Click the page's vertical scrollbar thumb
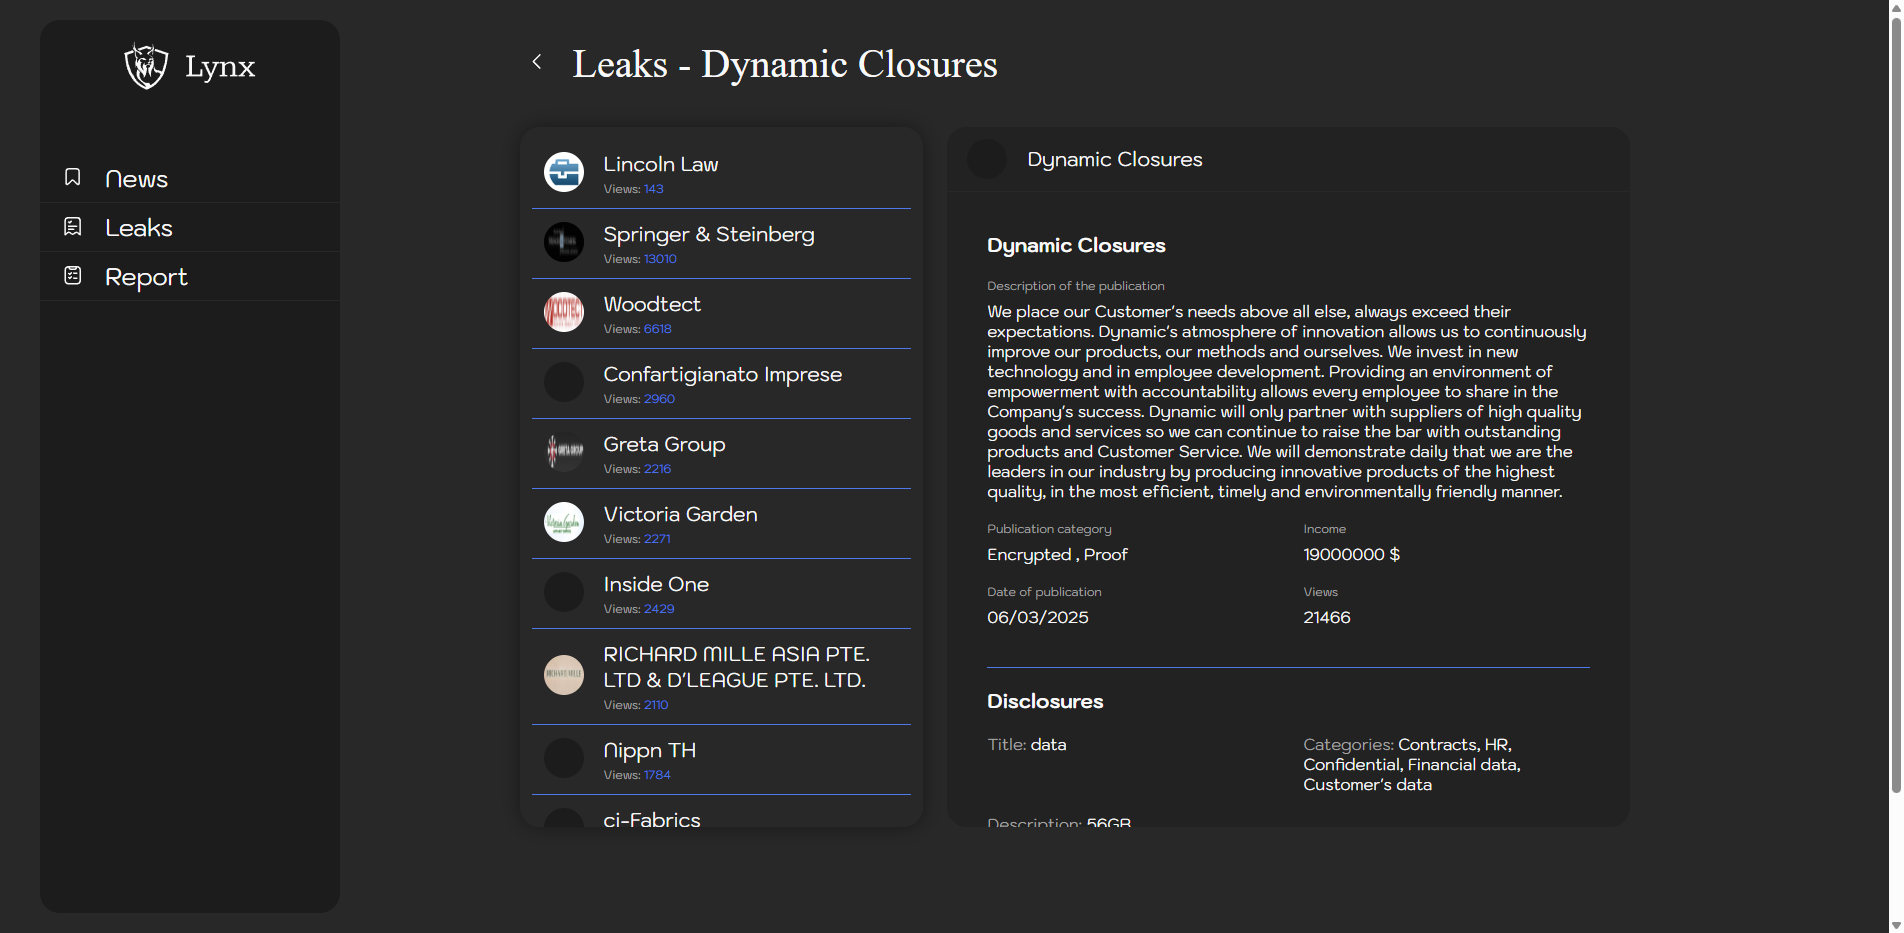Screen dimensions: 1904x933 point(1895,400)
